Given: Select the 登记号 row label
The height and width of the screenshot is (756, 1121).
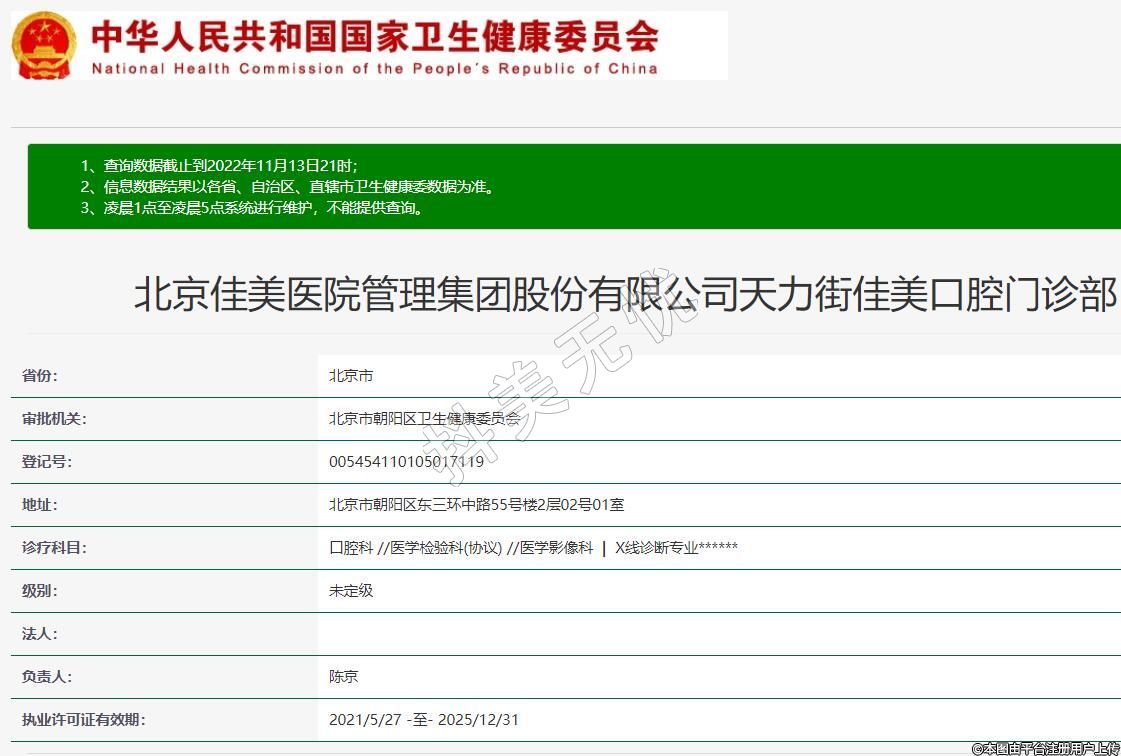Looking at the screenshot, I should pos(47,462).
